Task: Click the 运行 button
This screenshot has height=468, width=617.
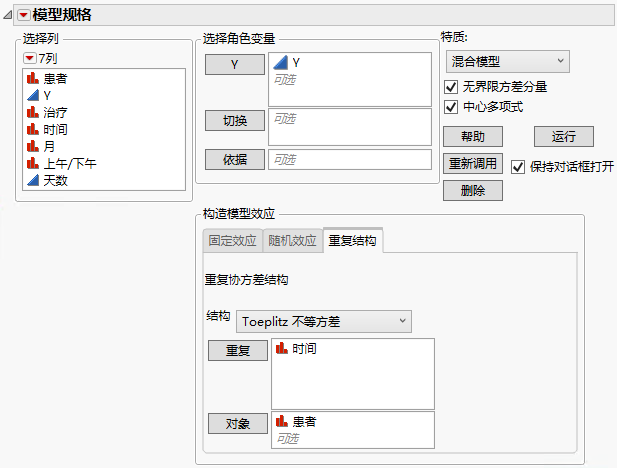Action: [x=564, y=136]
